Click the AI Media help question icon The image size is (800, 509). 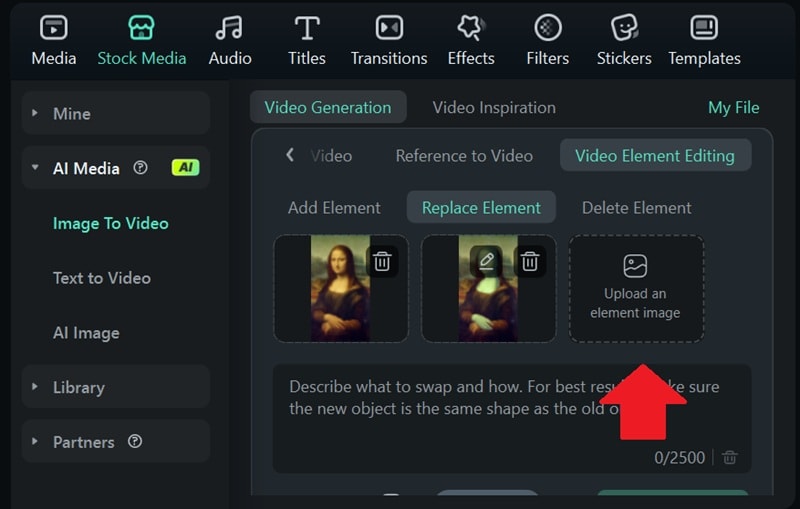(x=140, y=168)
